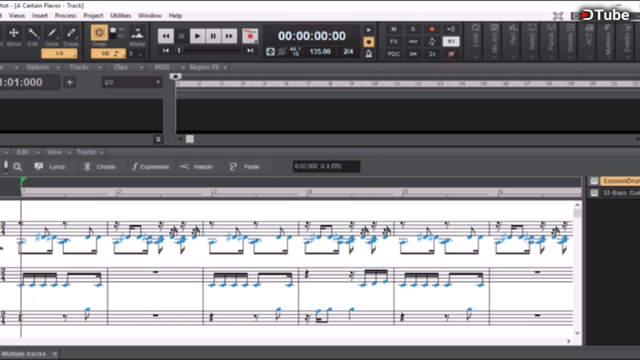Image resolution: width=640 pixels, height=360 pixels.
Task: Open Track view Tracks dropdown
Action: 85,67
